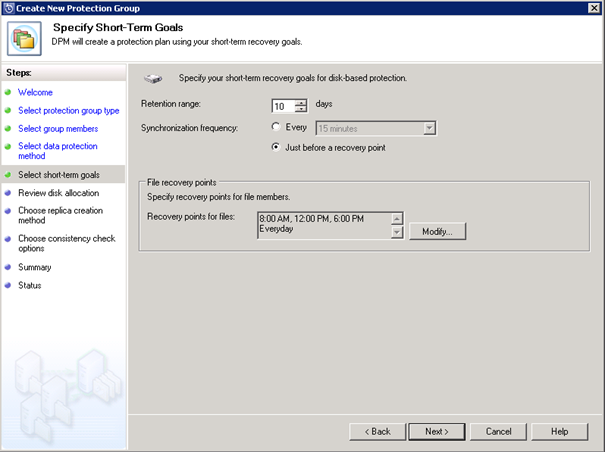Click the blue bullet next to Status
The width and height of the screenshot is (605, 452).
8,285
